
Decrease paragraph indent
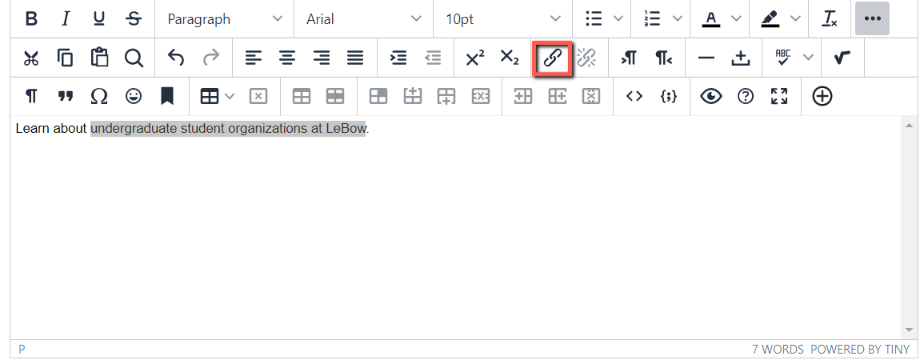coord(433,58)
